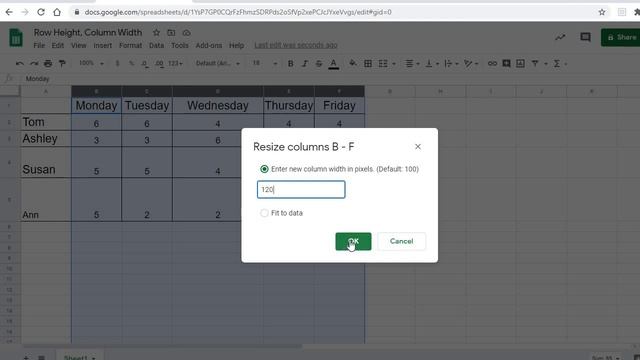Click the browser address bar URL
The width and height of the screenshot is (640, 360).
pos(238,12)
